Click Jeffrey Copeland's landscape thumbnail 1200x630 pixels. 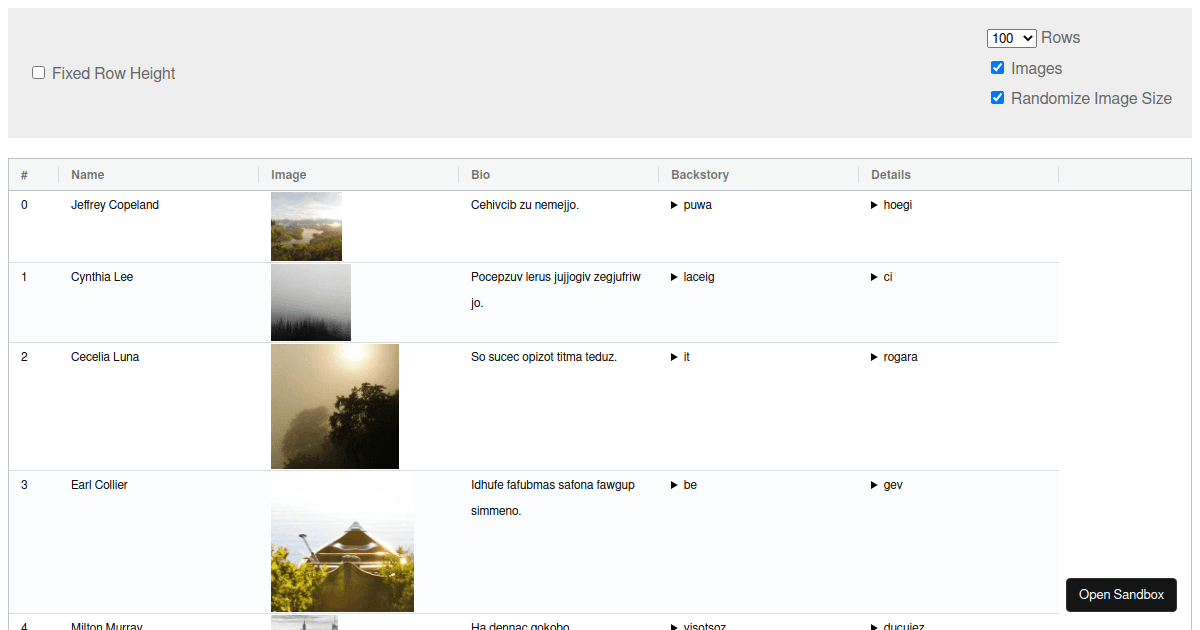[x=306, y=227]
